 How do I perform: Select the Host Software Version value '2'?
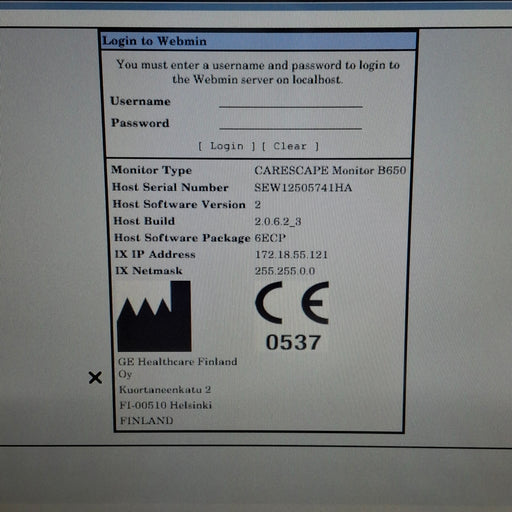pyautogui.click(x=258, y=204)
